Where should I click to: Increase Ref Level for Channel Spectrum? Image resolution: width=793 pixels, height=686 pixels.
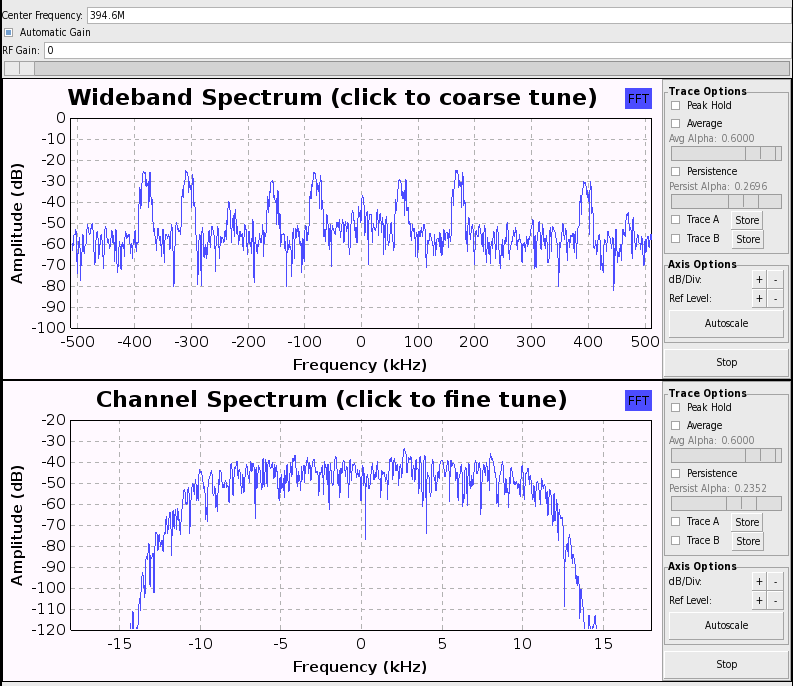(x=759, y=601)
